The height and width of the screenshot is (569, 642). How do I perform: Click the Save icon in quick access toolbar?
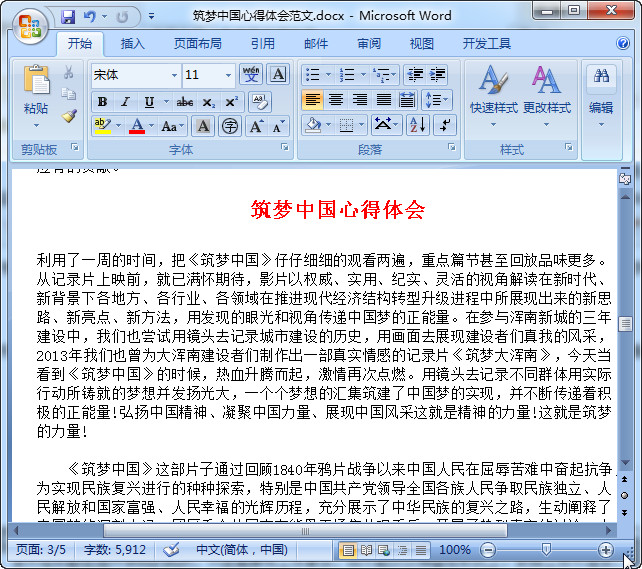point(68,17)
